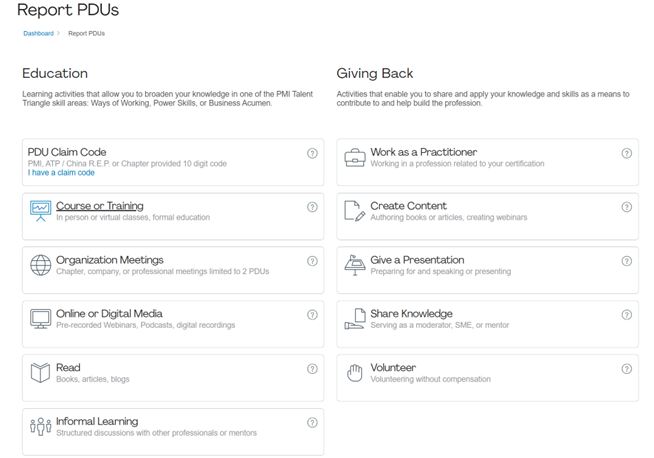Click the Share Knowledge icon
This screenshot has width=654, height=458.
pyautogui.click(x=355, y=319)
